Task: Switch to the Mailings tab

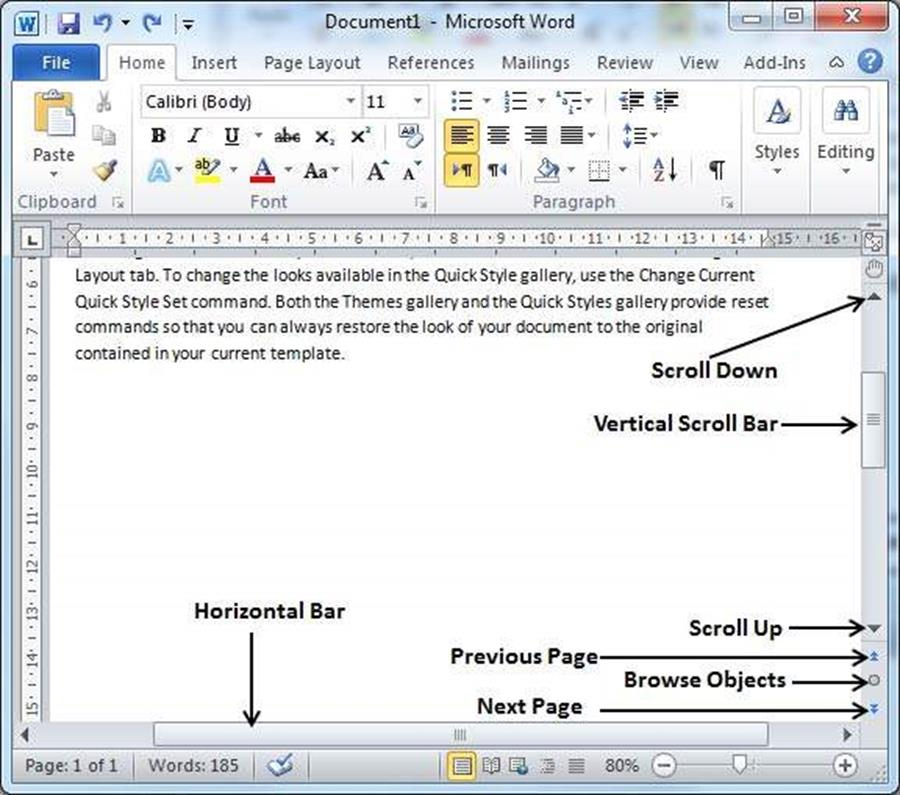Action: click(536, 62)
